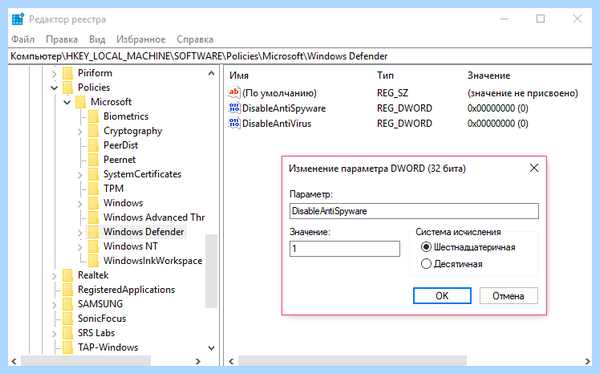
Task: Click the Windows folder icon
Action: (x=93, y=203)
